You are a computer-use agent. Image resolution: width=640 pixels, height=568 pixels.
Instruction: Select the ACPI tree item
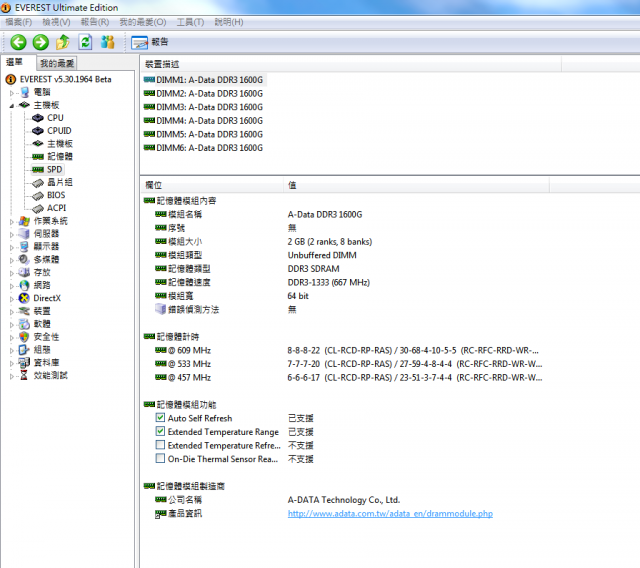pyautogui.click(x=56, y=208)
